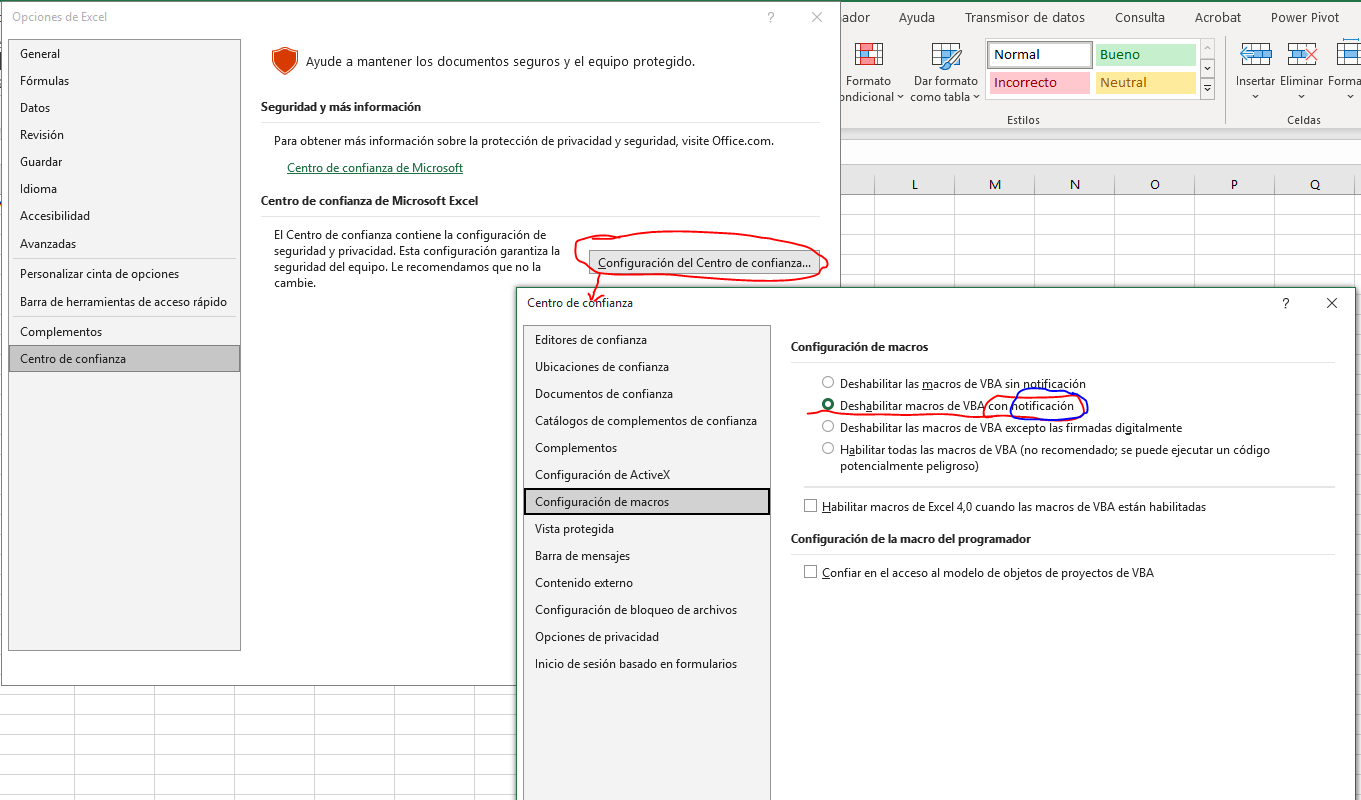Expand the full cell styles gallery

click(x=1207, y=89)
